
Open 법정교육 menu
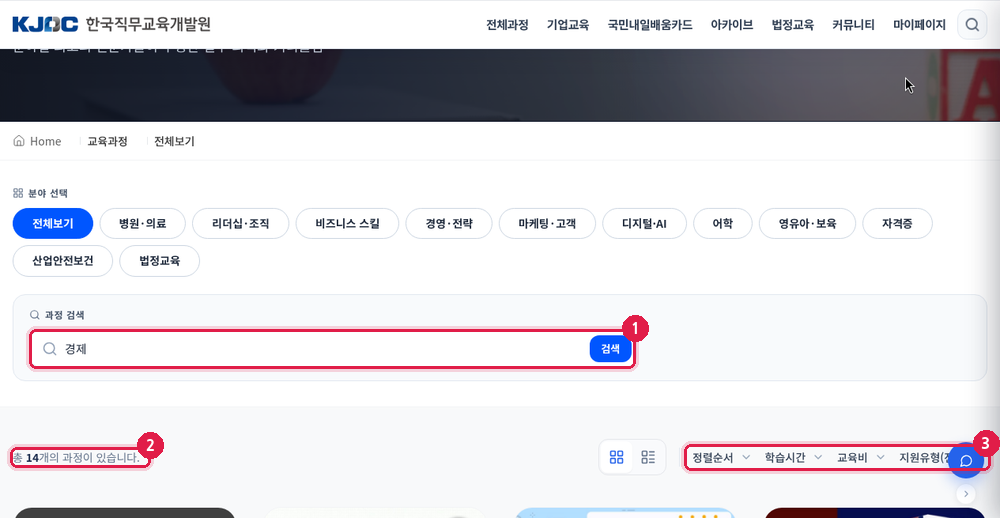[793, 25]
